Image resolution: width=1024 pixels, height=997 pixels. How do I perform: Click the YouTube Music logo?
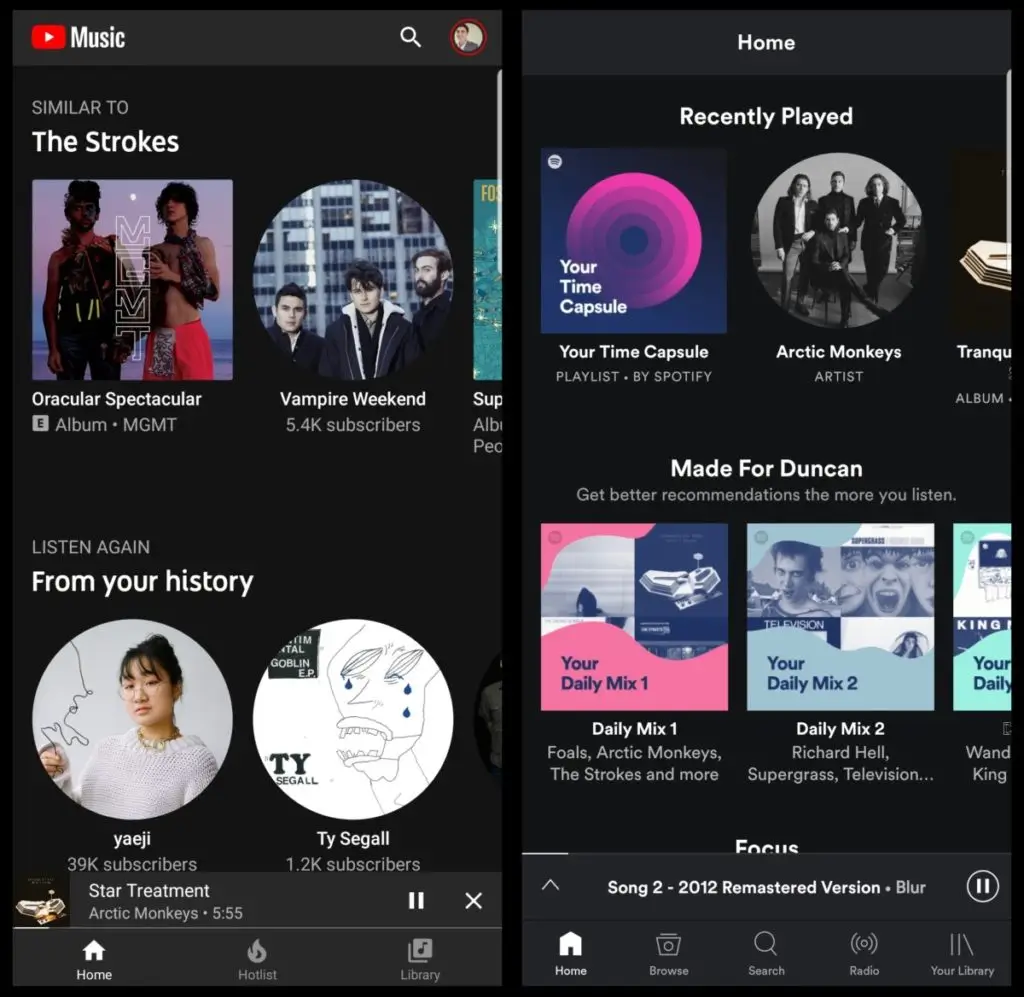point(78,38)
